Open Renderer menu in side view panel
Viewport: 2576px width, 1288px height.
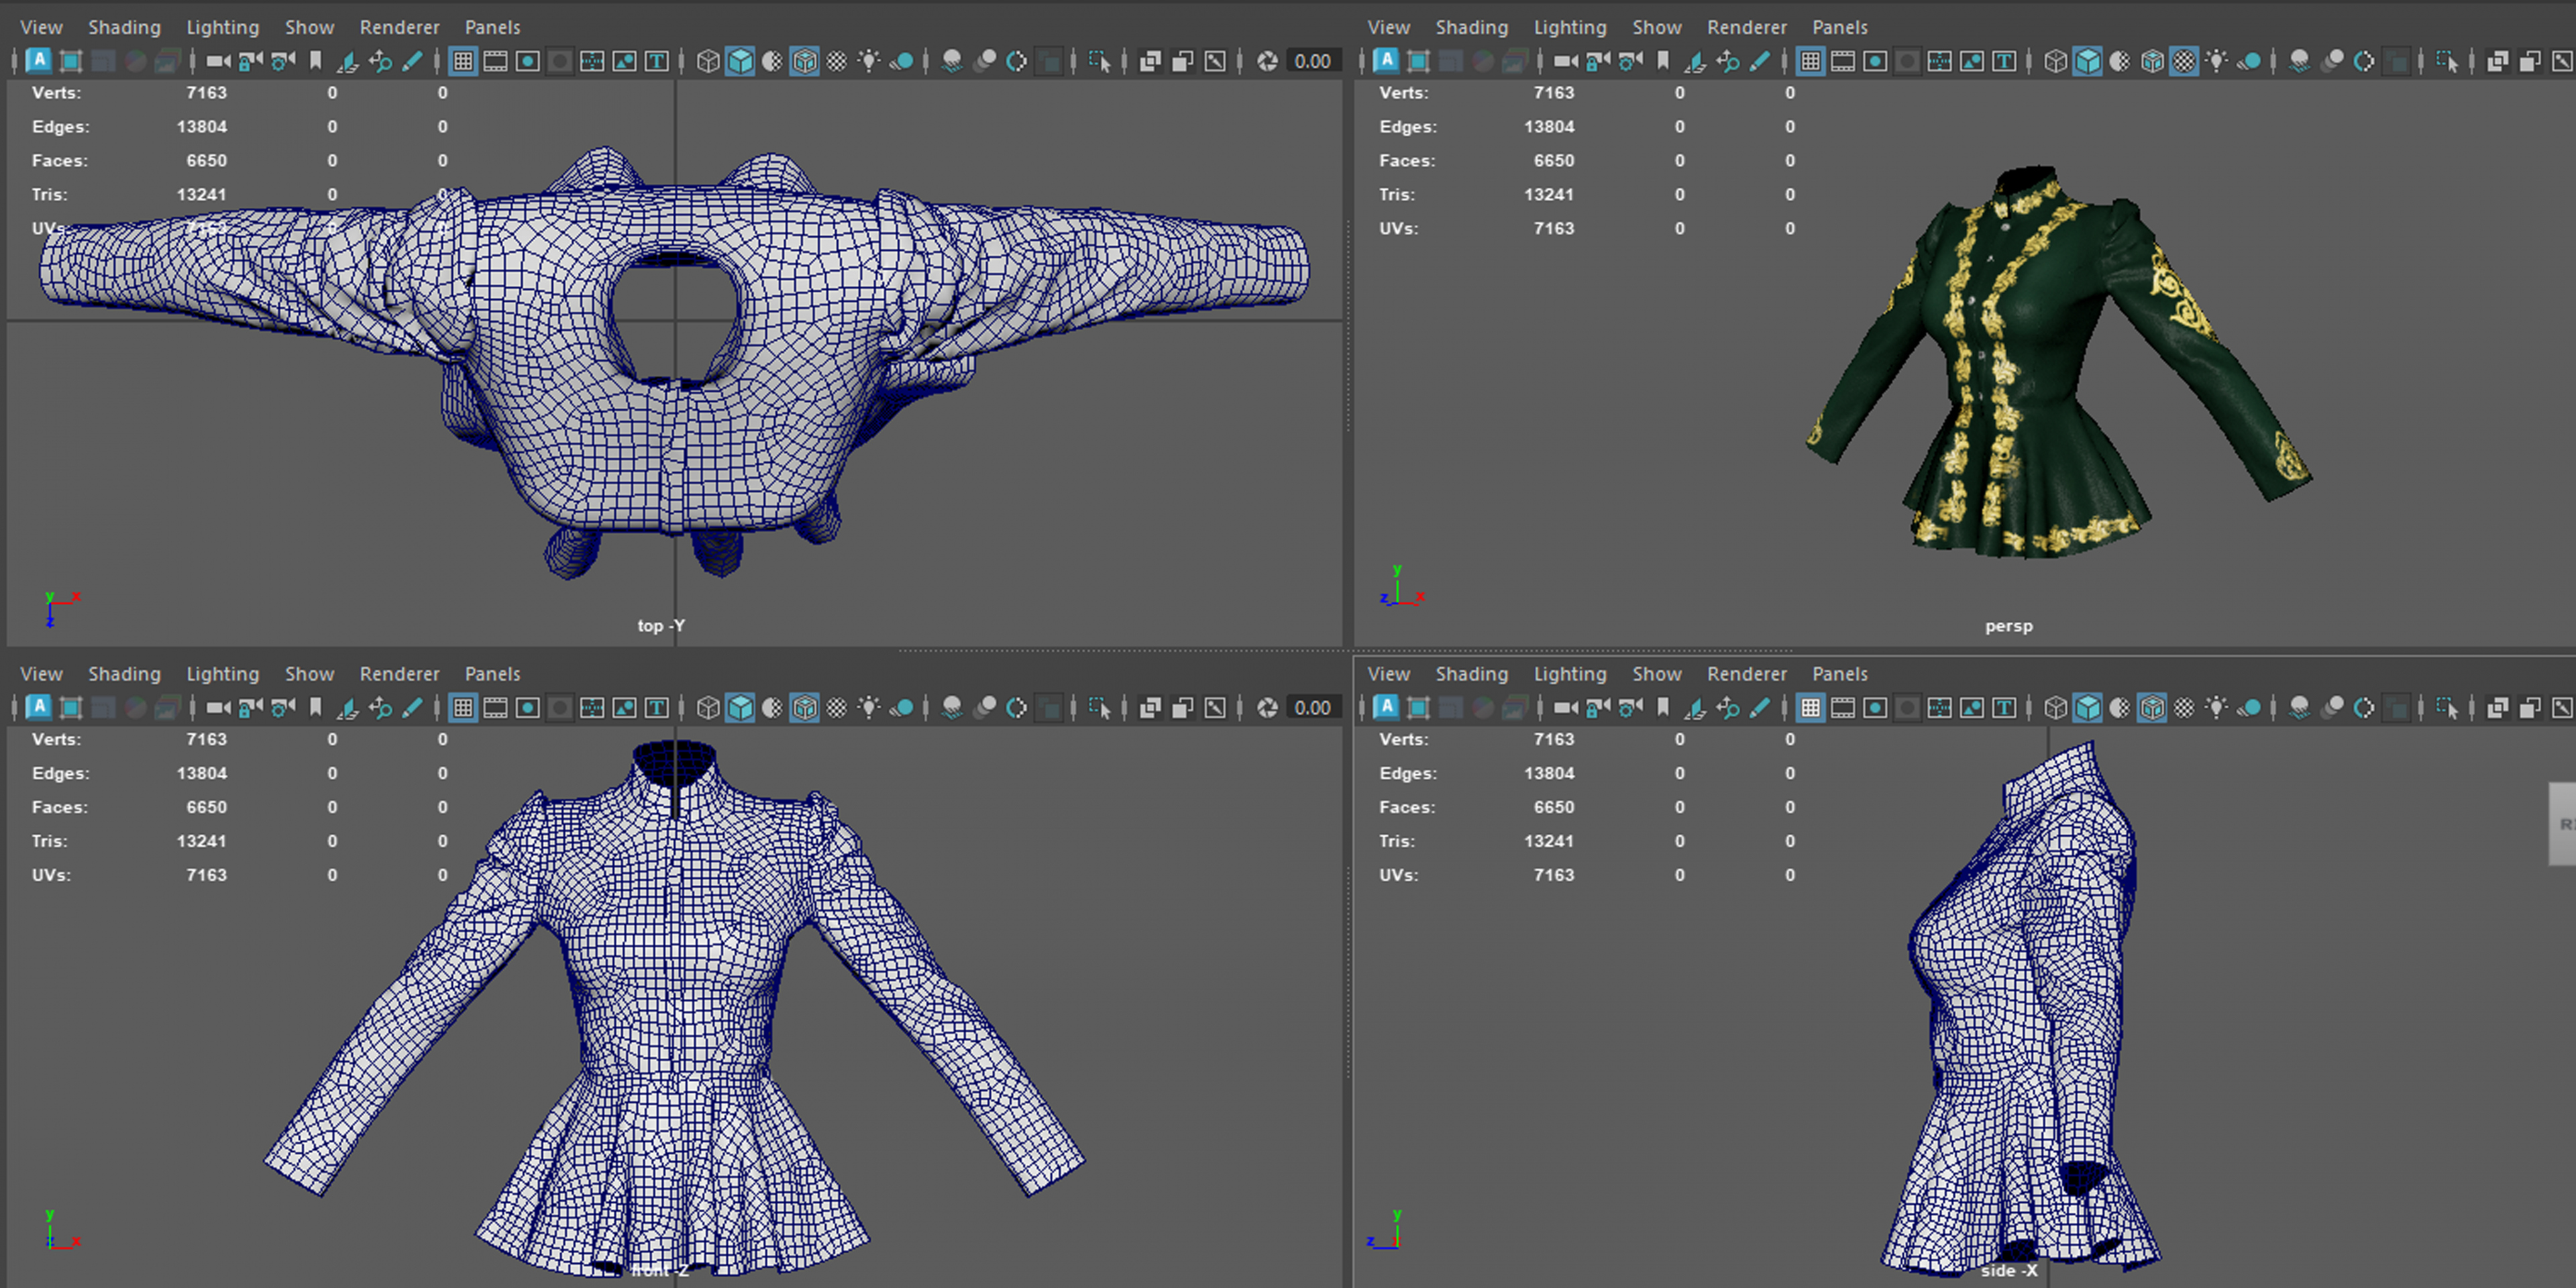pyautogui.click(x=1746, y=674)
